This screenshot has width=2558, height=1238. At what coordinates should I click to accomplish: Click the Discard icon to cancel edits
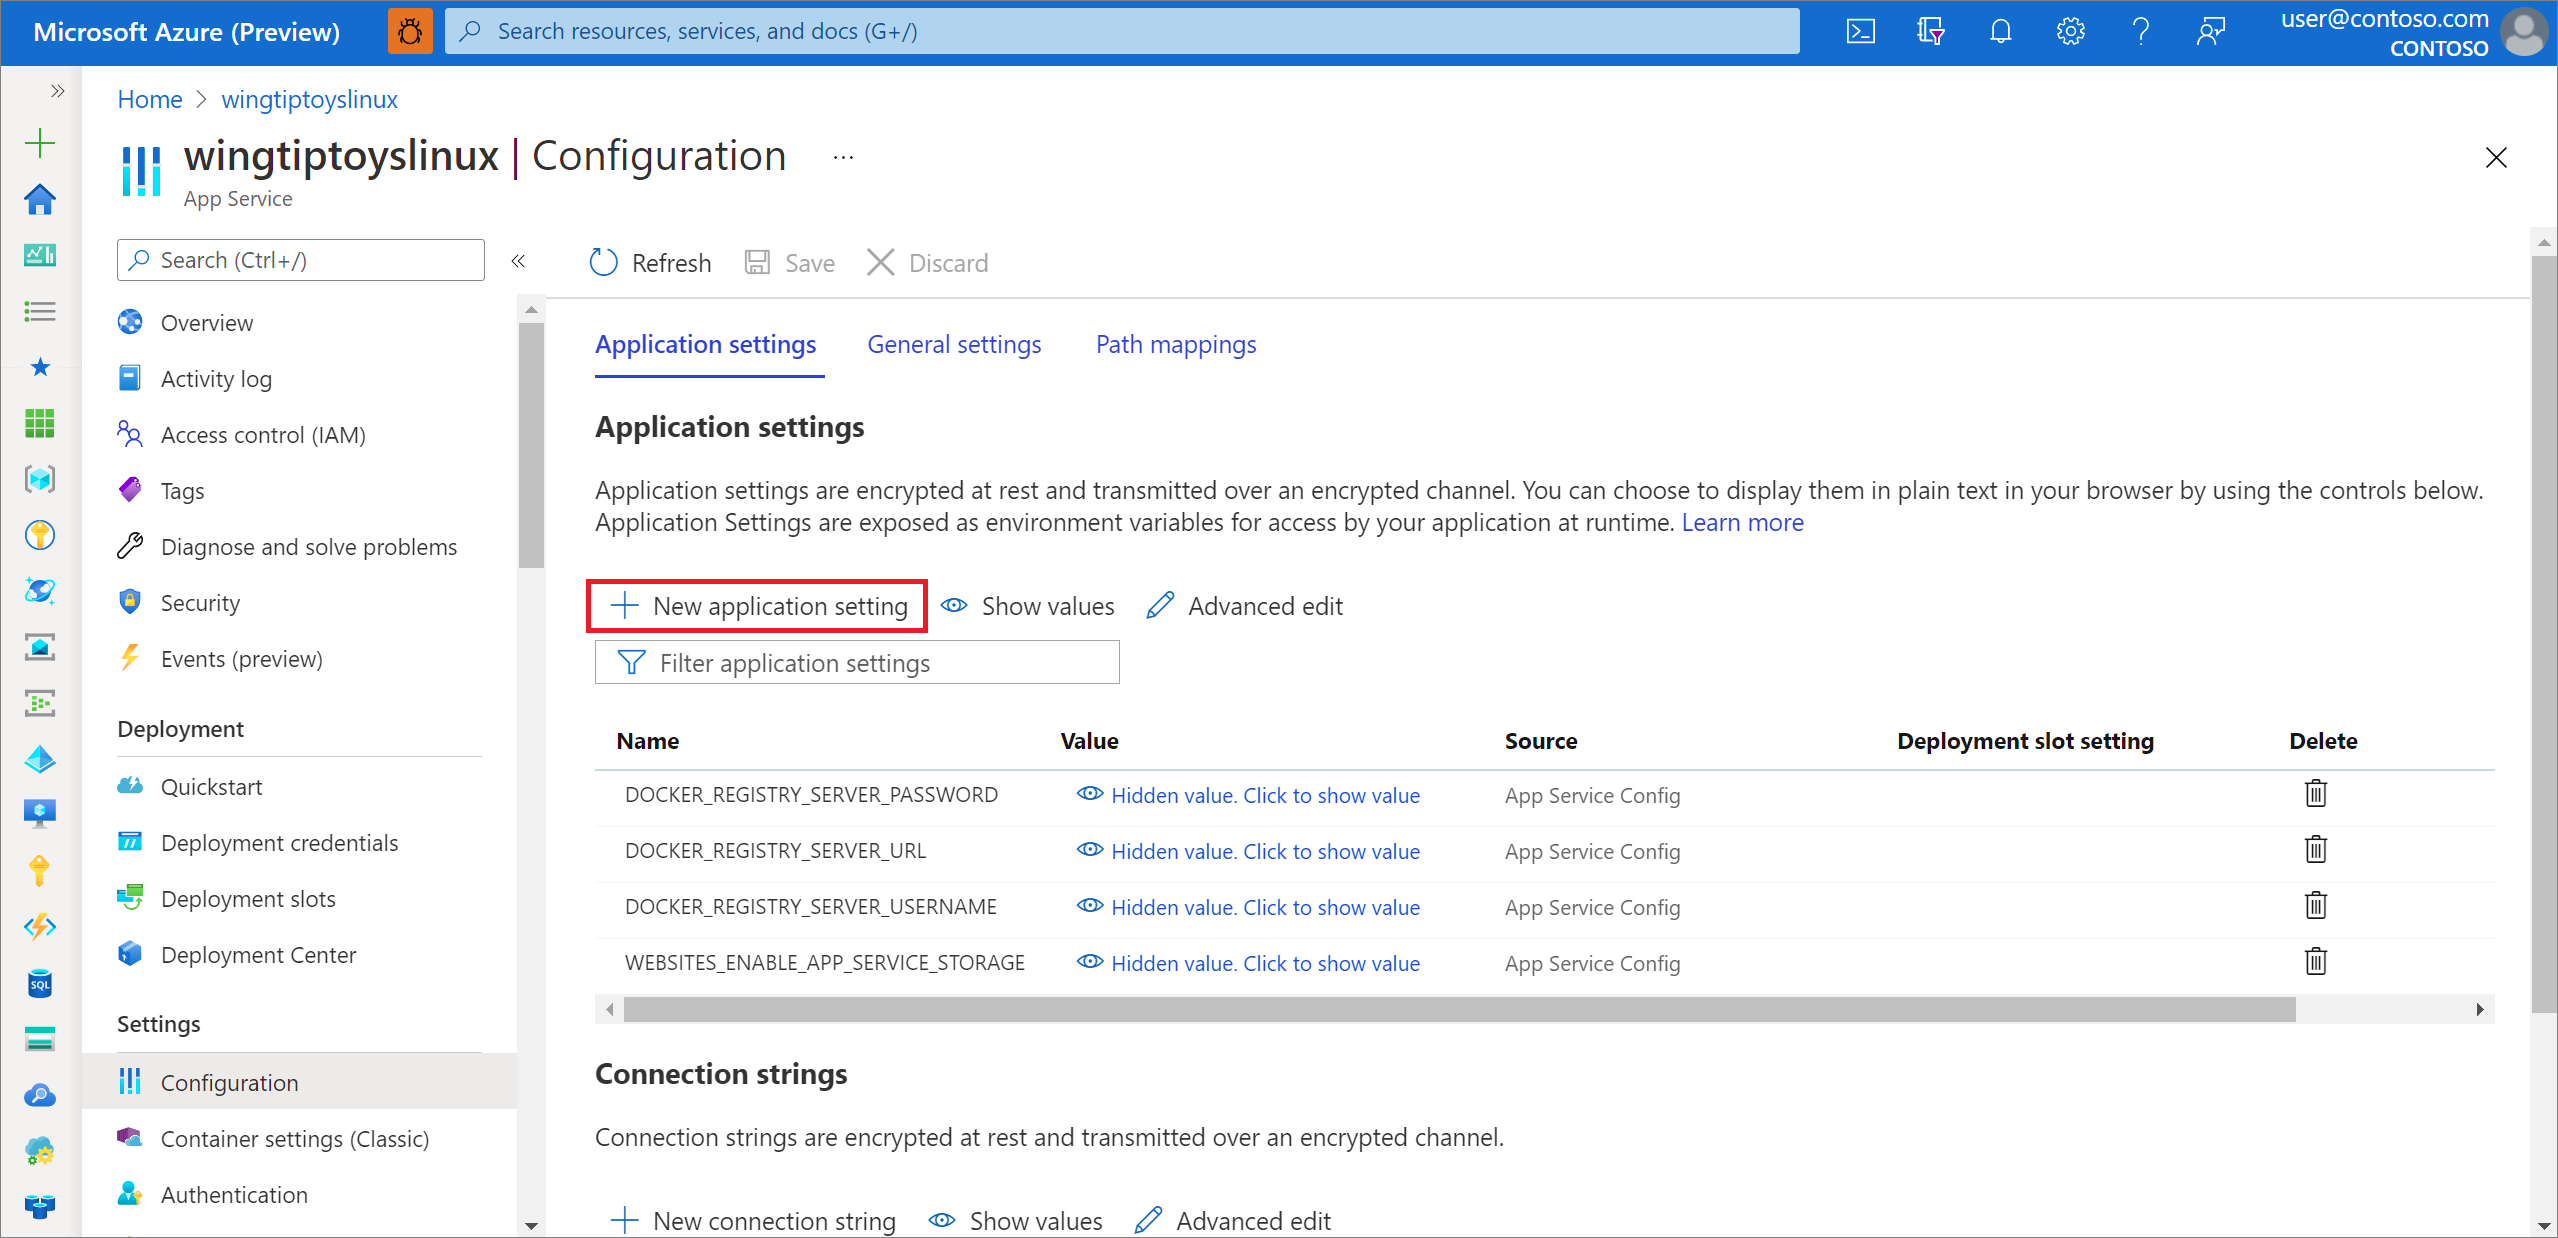(x=883, y=263)
